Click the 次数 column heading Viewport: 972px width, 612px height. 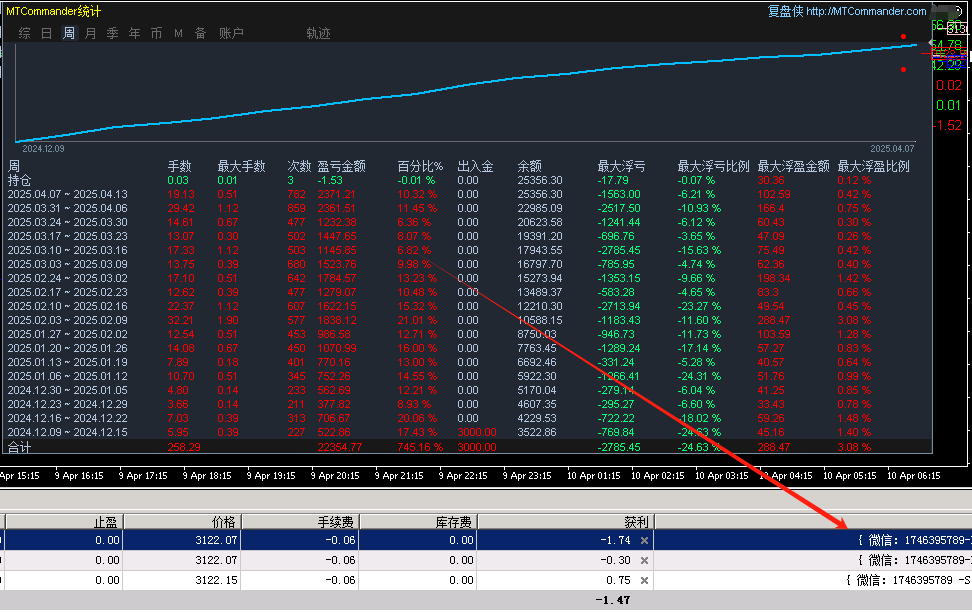coord(299,166)
